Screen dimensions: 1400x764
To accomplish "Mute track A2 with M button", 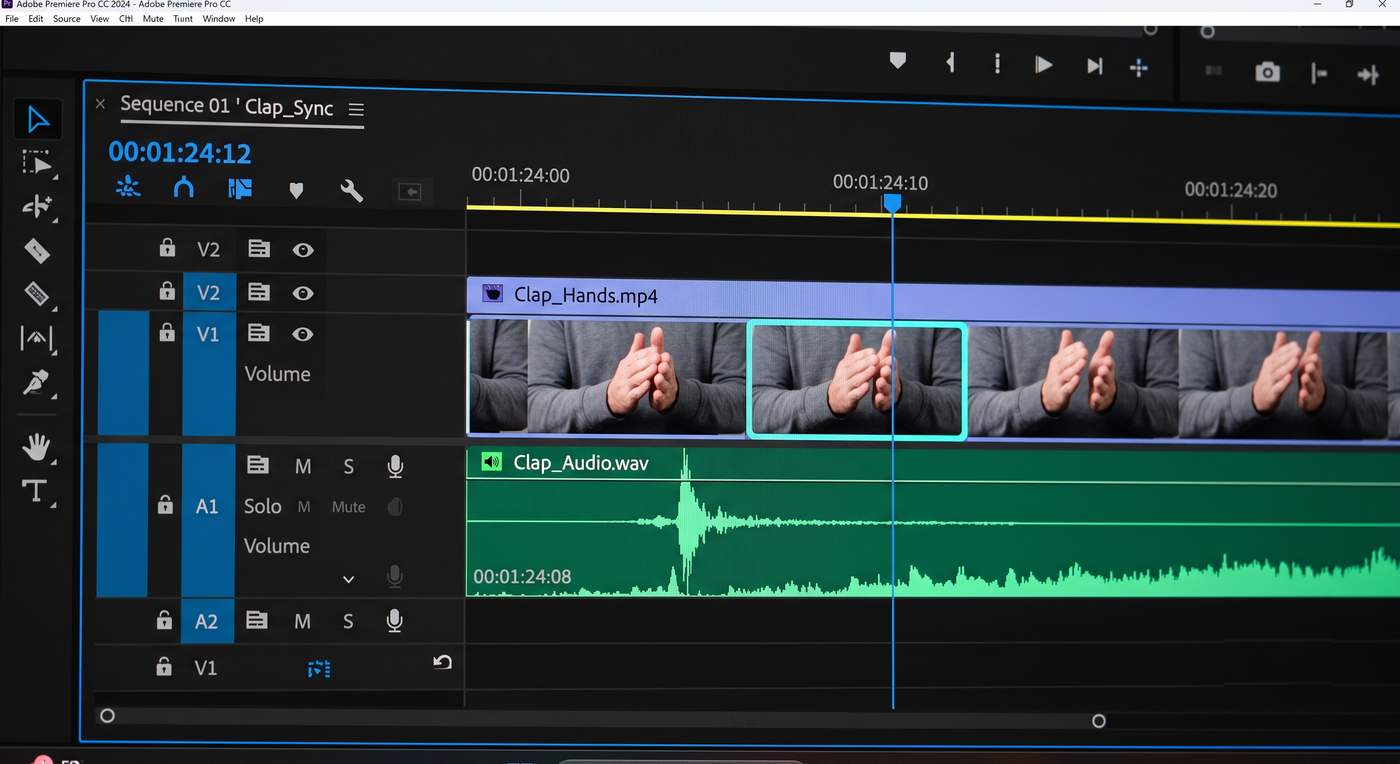I will [302, 622].
